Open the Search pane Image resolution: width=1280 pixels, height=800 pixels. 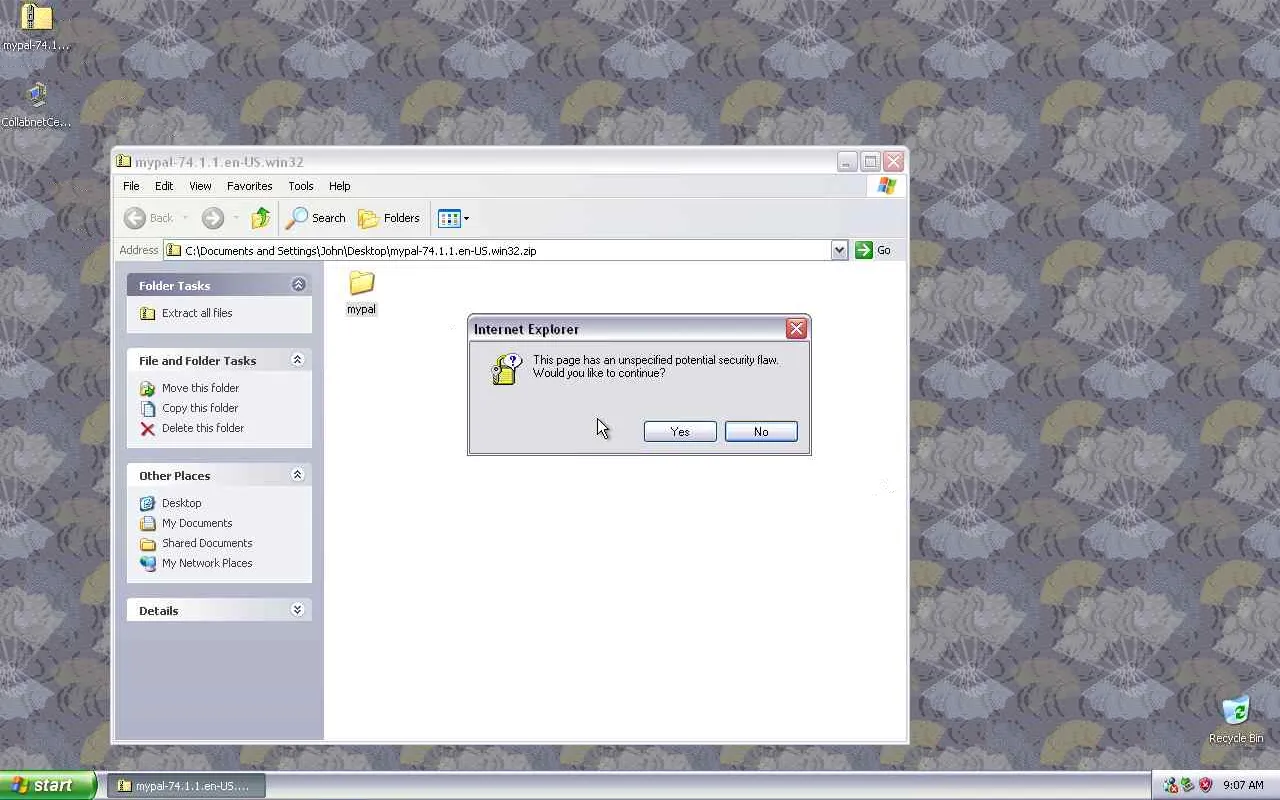coord(316,218)
